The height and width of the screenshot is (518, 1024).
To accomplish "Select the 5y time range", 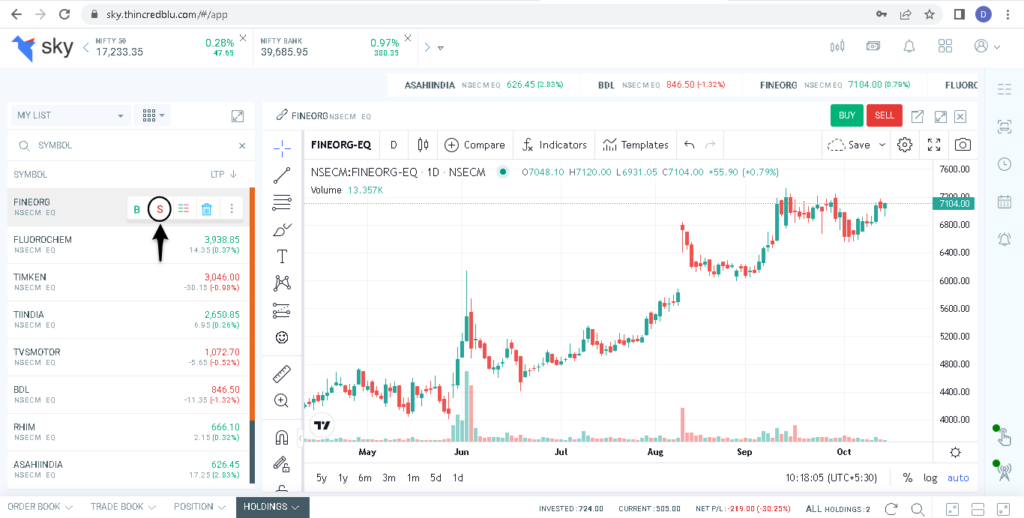I will (x=321, y=478).
